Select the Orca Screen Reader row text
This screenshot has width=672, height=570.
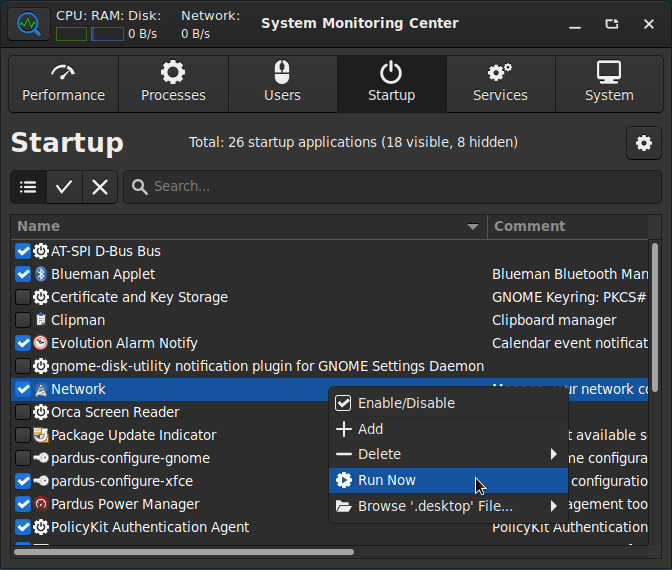coord(115,412)
